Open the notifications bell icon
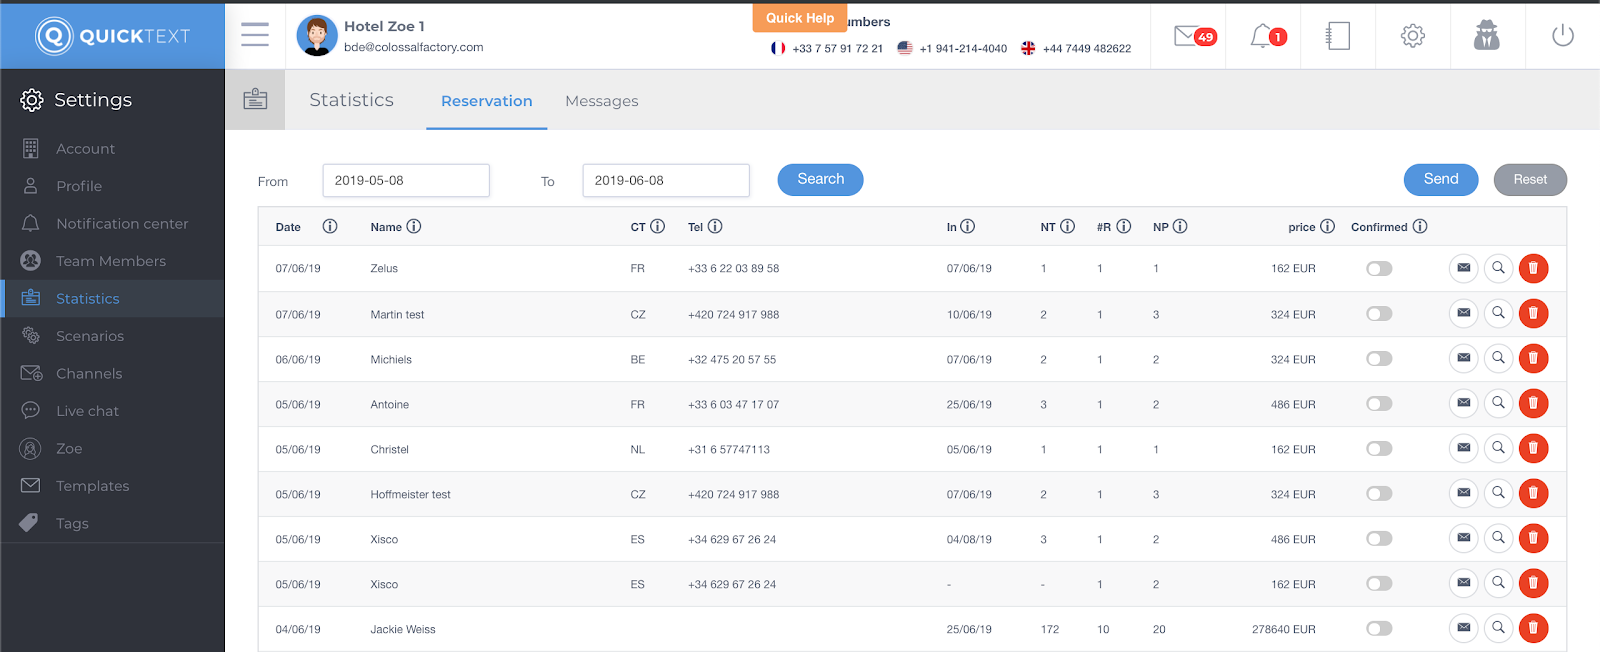 1267,36
